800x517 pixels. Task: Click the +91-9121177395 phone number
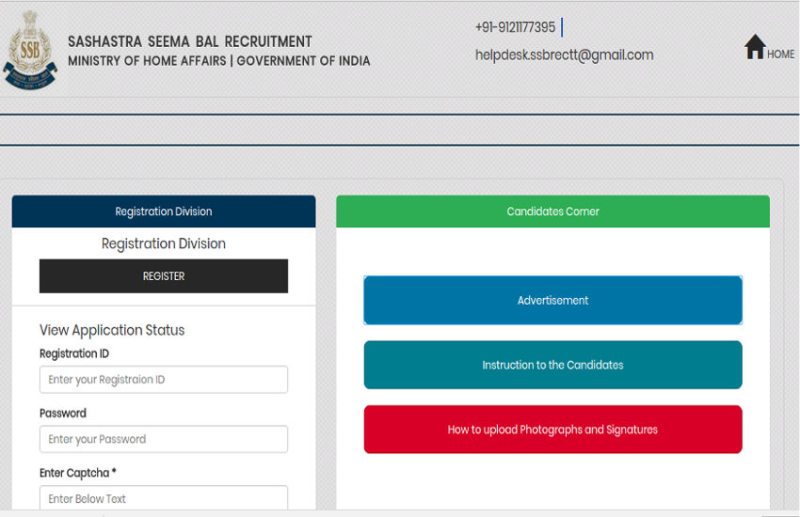pos(515,27)
